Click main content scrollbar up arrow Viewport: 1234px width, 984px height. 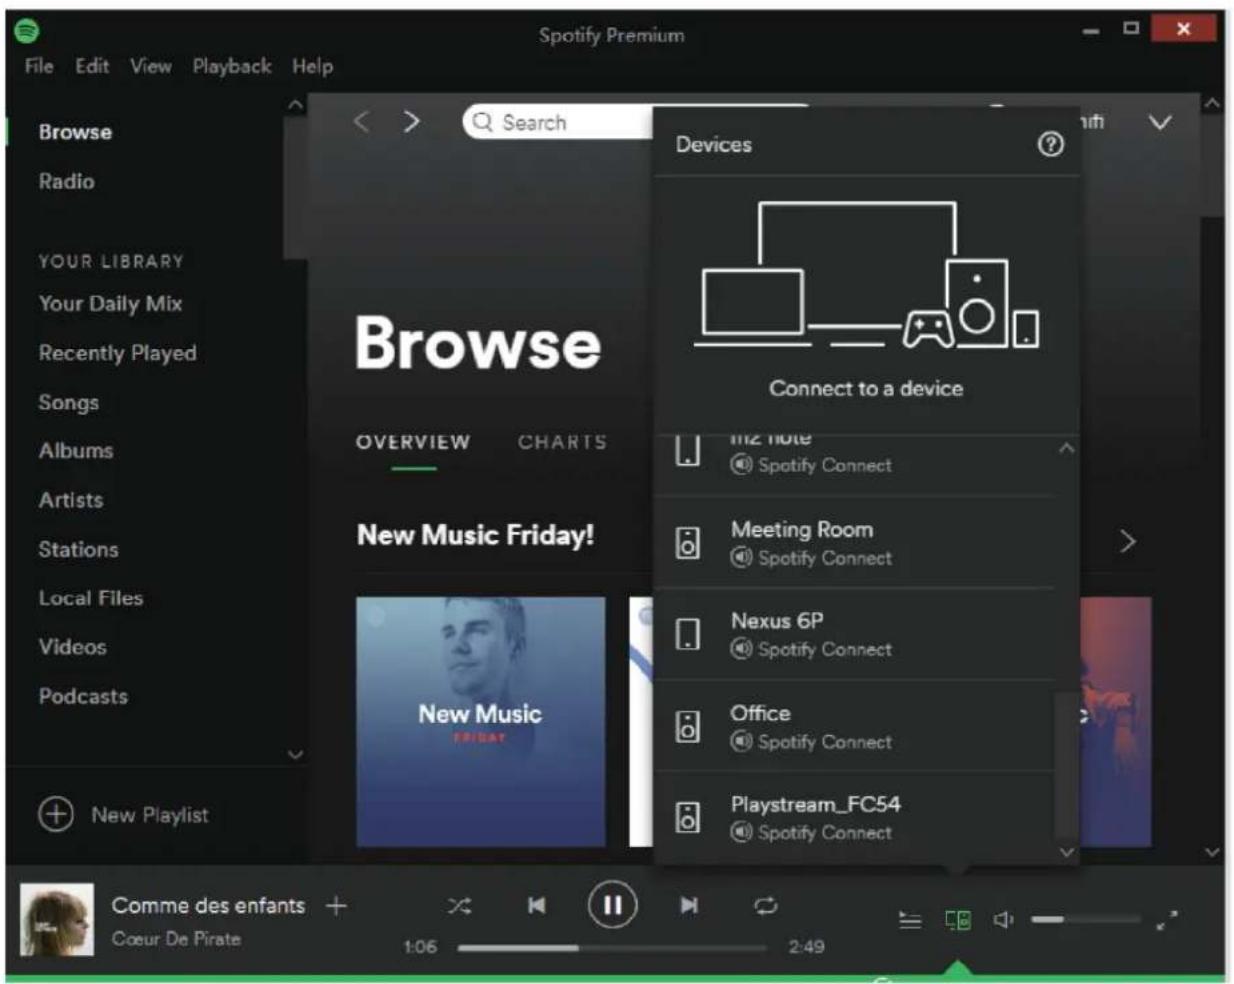coord(1213,103)
